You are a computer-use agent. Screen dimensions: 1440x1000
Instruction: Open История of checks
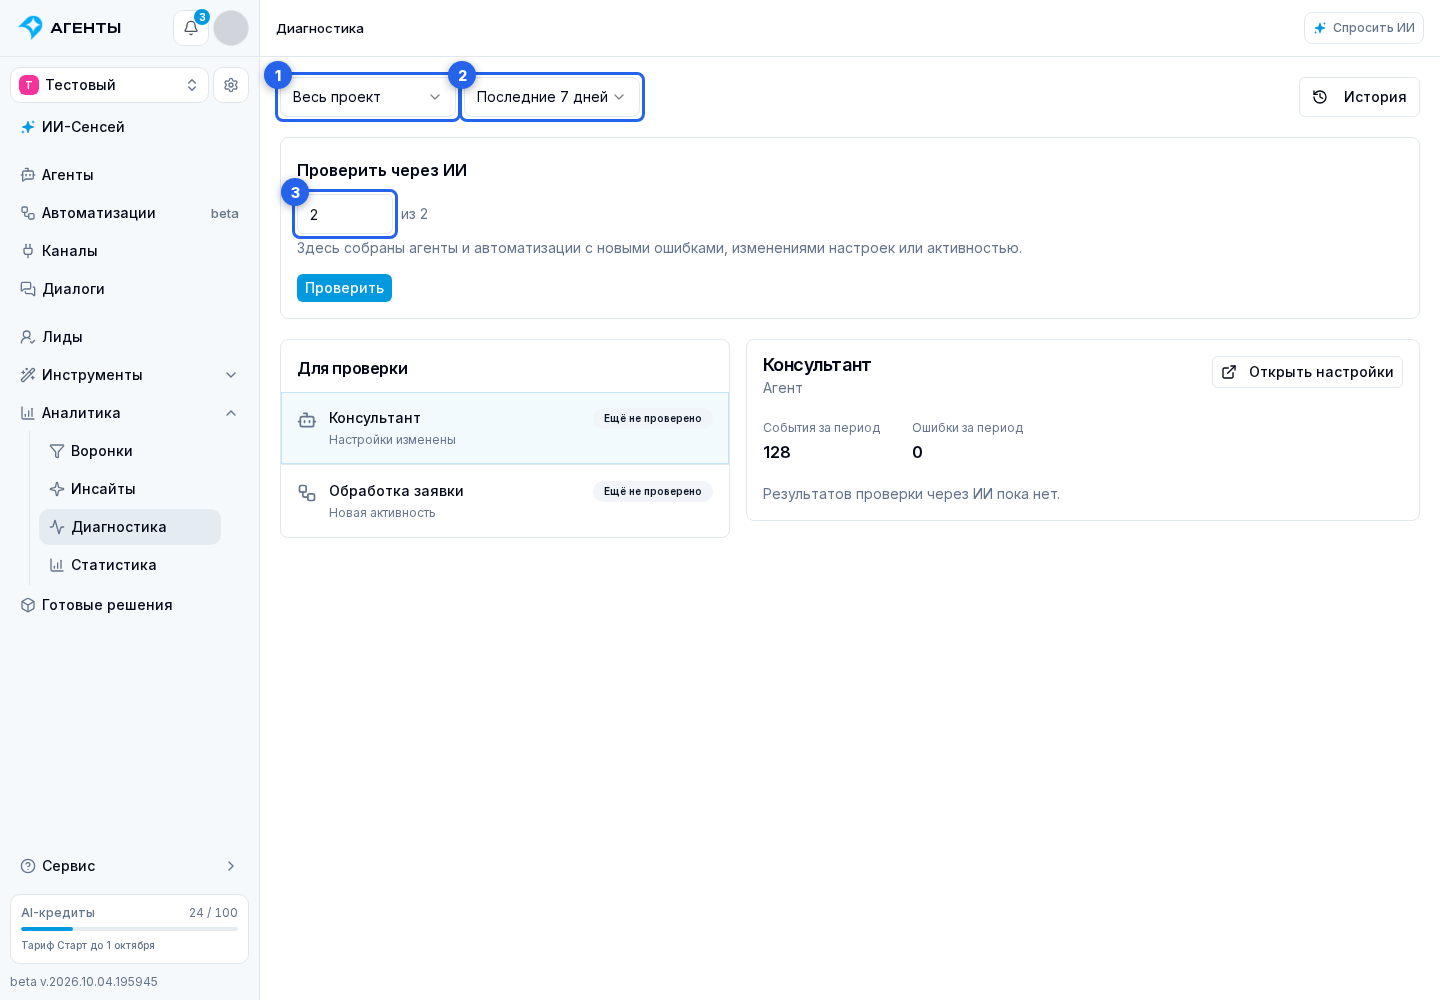pyautogui.click(x=1359, y=97)
